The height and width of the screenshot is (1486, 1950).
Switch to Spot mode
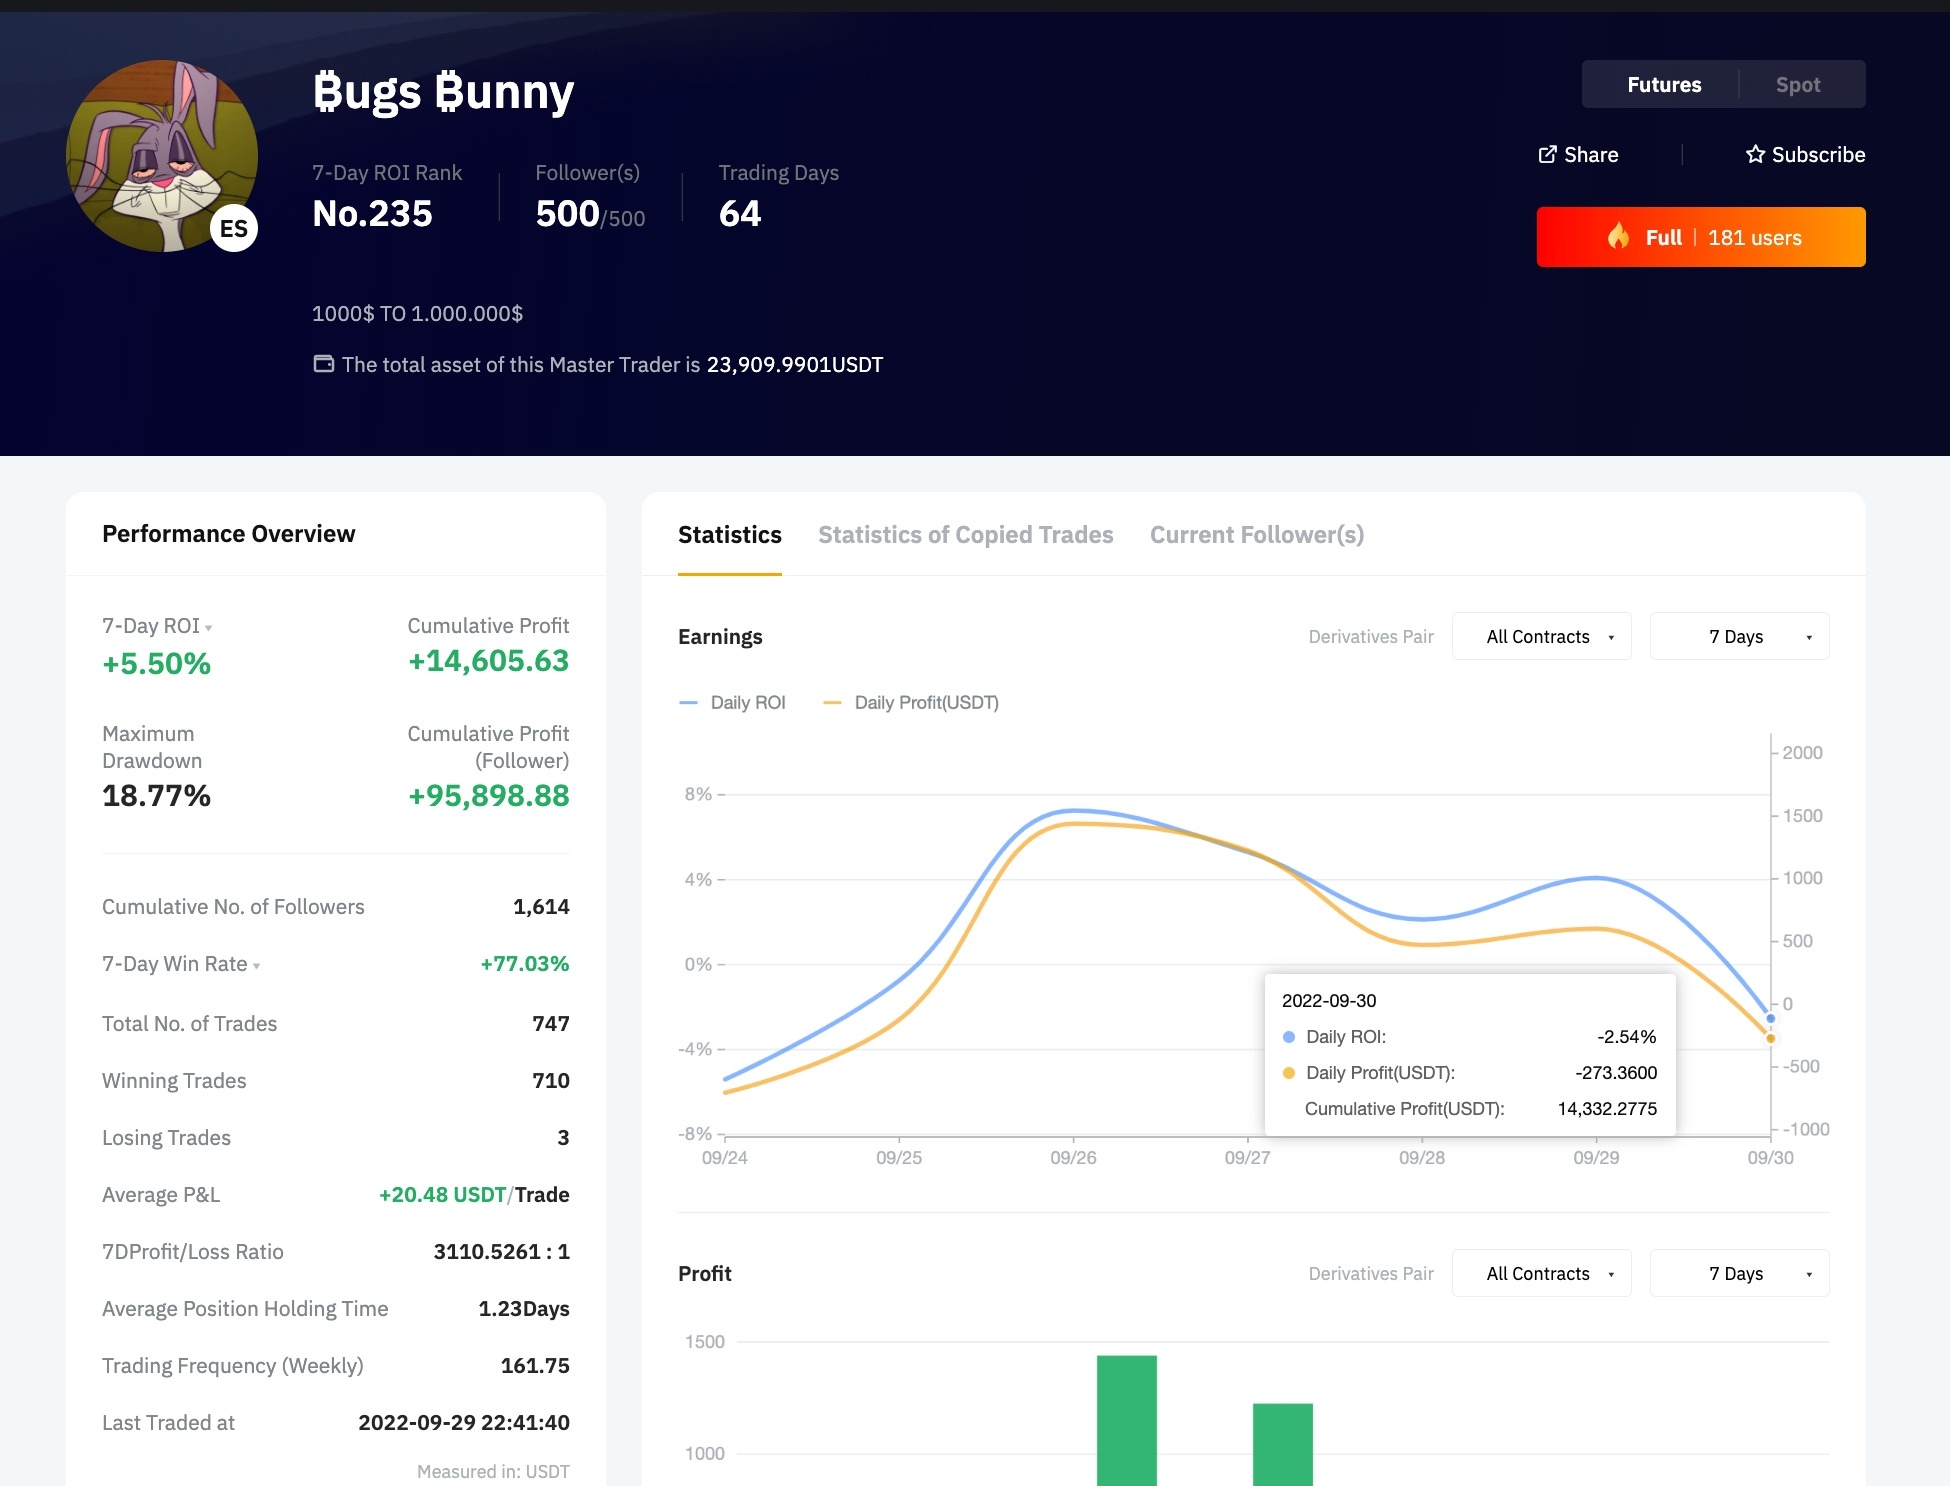(x=1798, y=85)
